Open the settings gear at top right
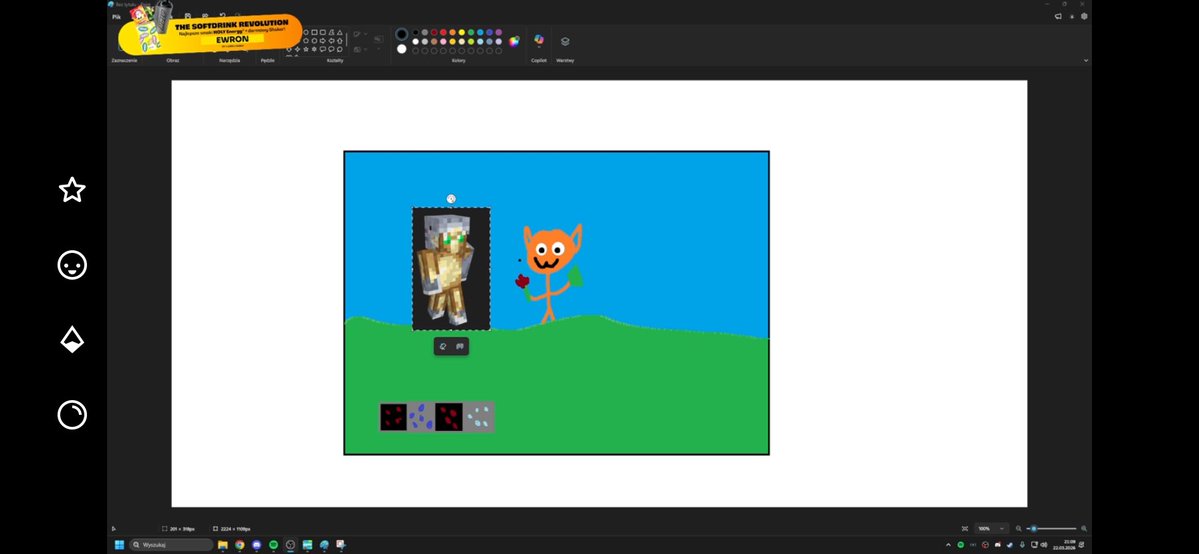The height and width of the screenshot is (554, 1199). tap(1084, 15)
